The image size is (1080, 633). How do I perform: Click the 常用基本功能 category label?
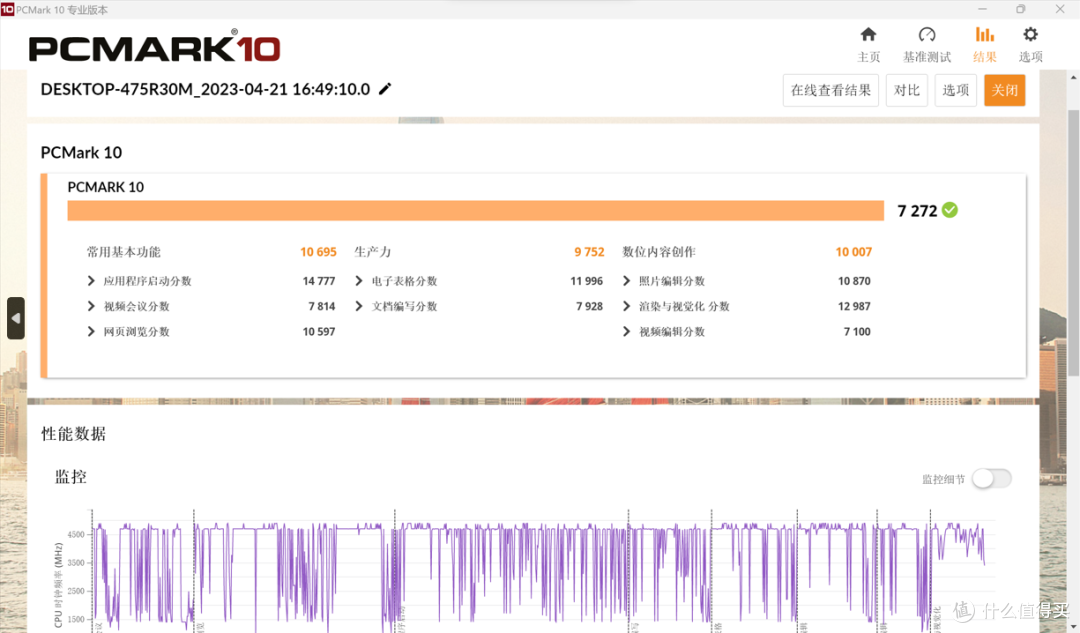point(123,252)
